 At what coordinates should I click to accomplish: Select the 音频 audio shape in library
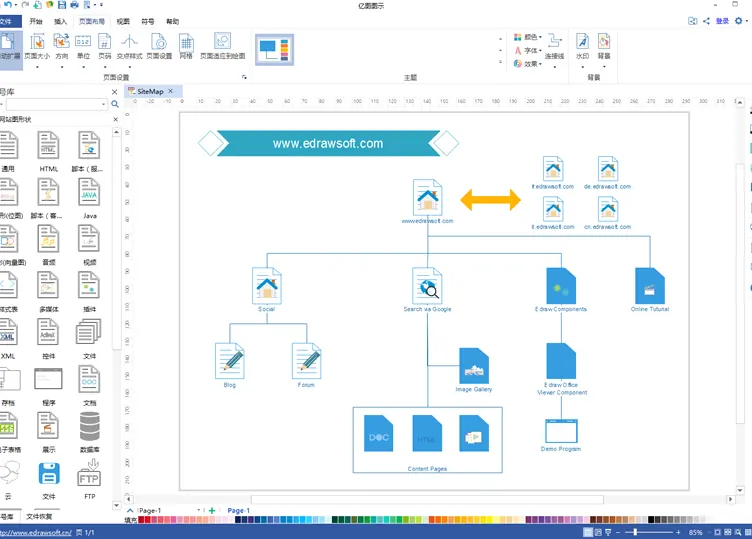pos(48,245)
